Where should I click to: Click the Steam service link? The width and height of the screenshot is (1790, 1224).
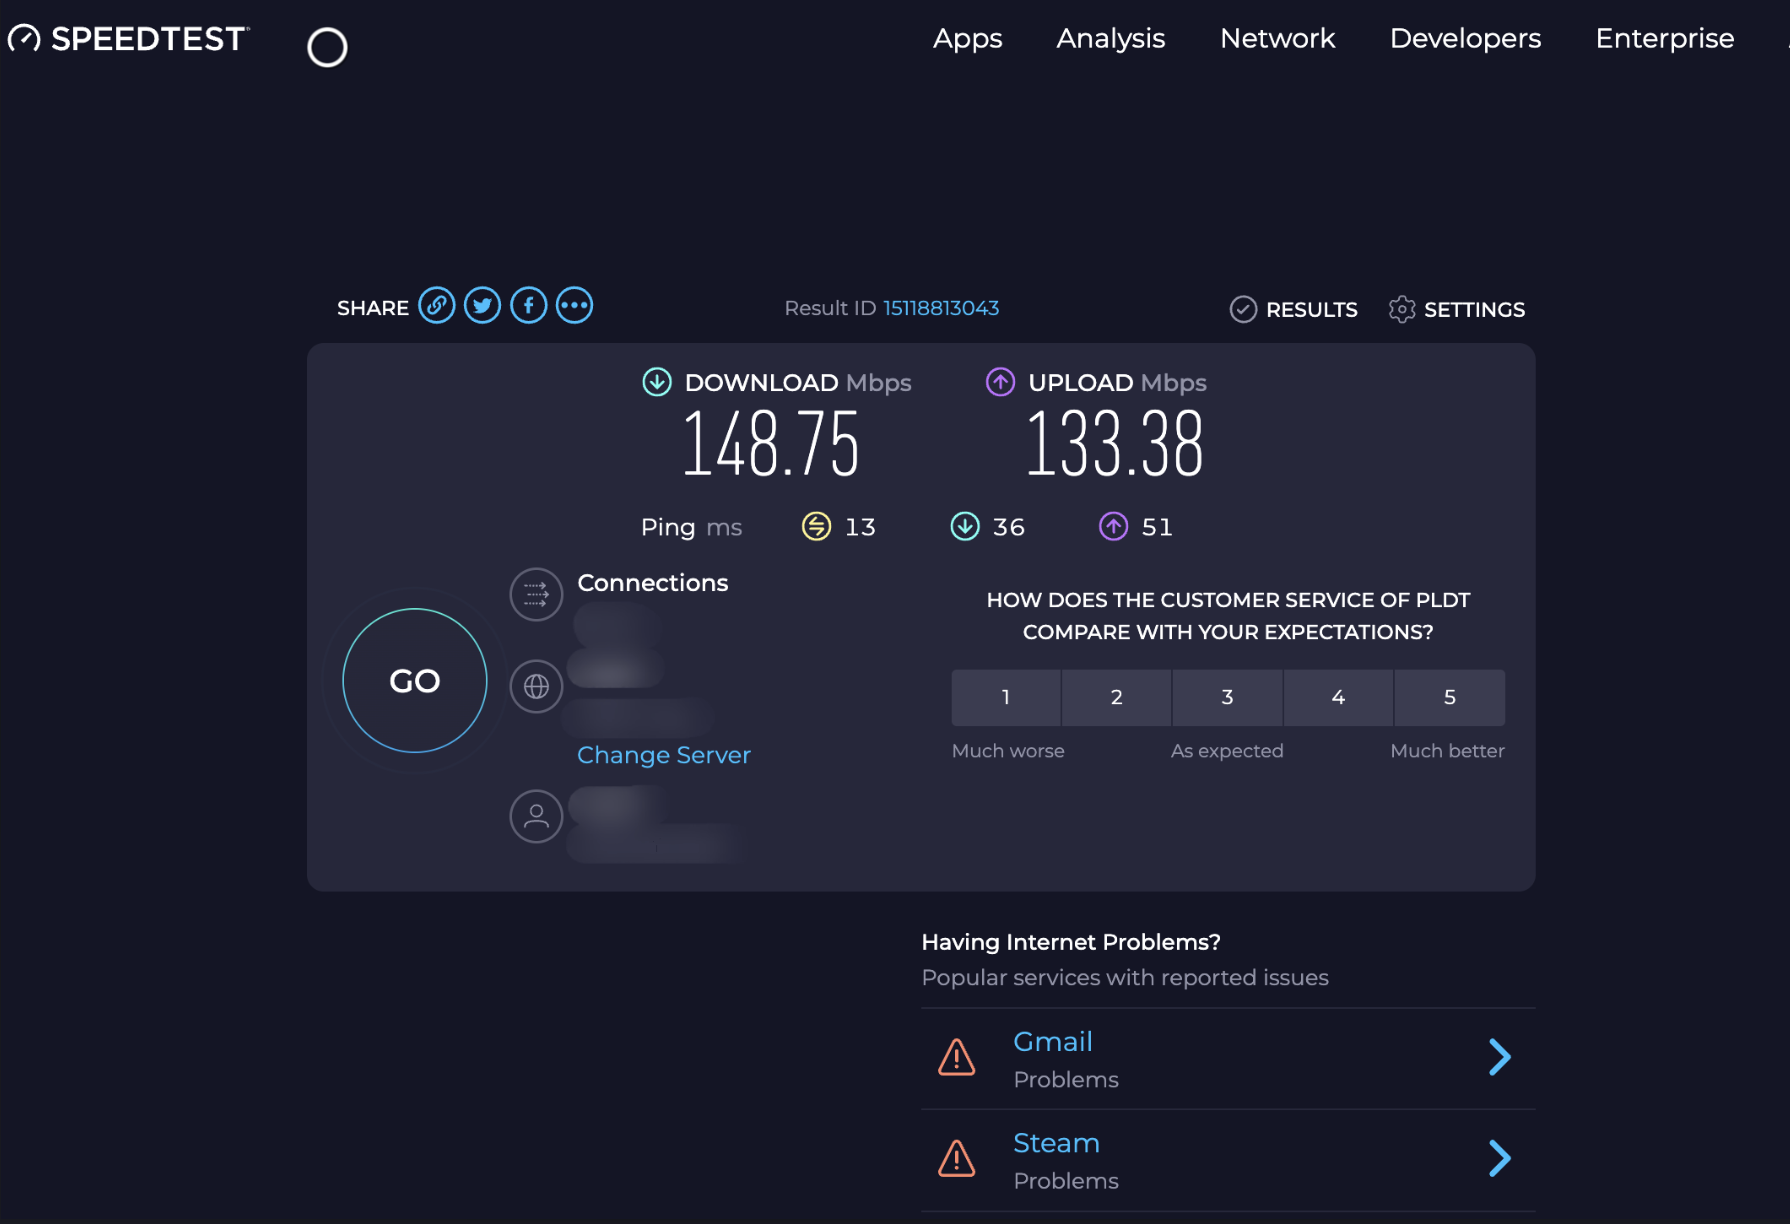pyautogui.click(x=1057, y=1143)
